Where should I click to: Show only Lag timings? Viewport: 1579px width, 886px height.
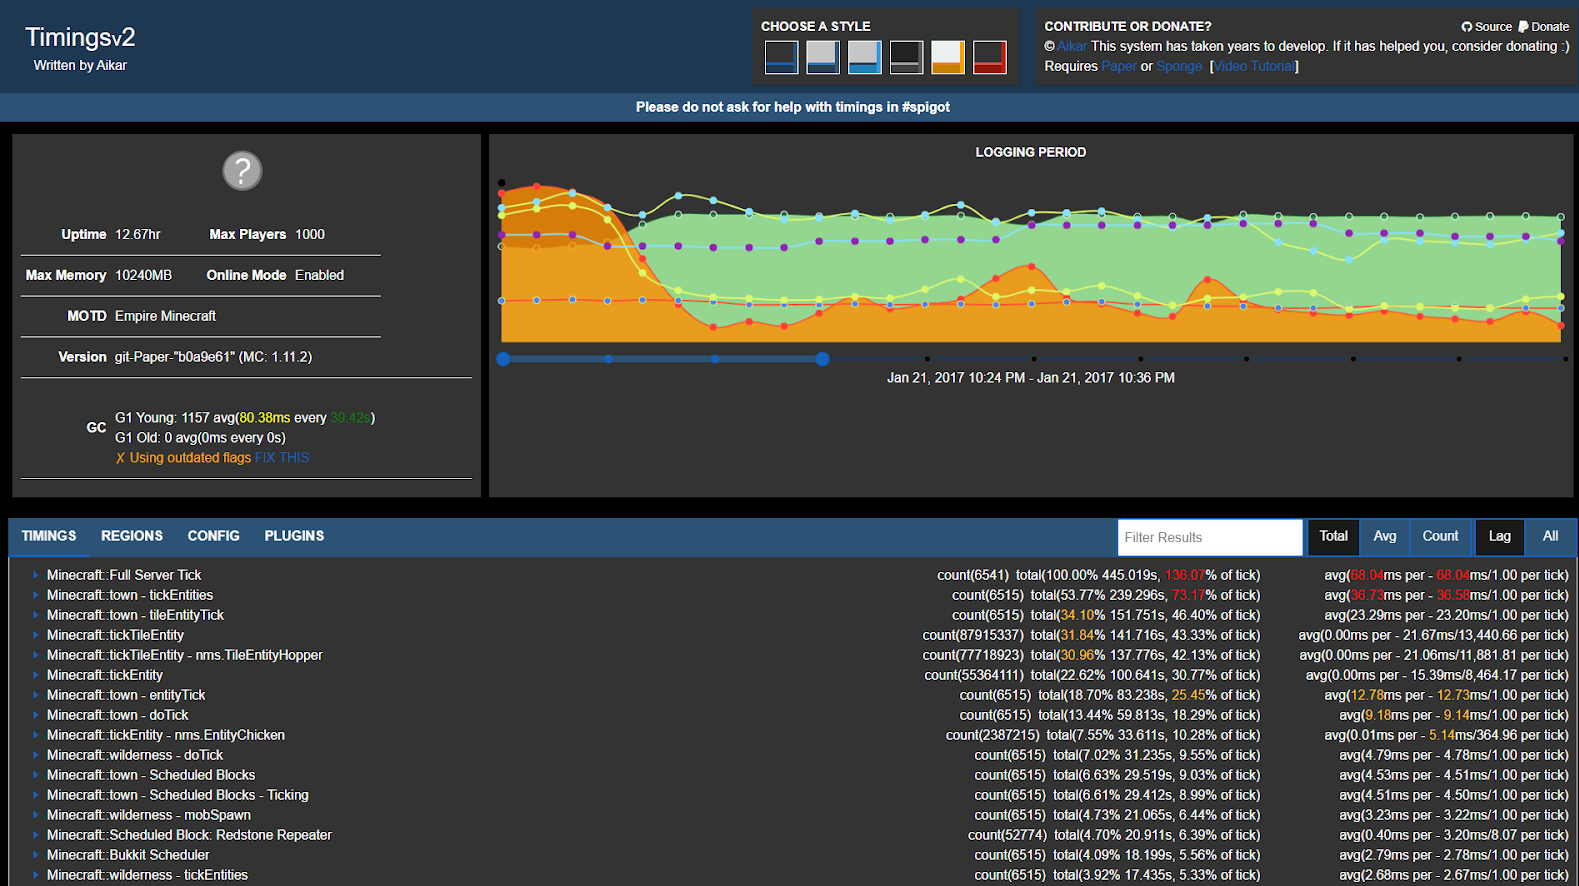point(1500,536)
